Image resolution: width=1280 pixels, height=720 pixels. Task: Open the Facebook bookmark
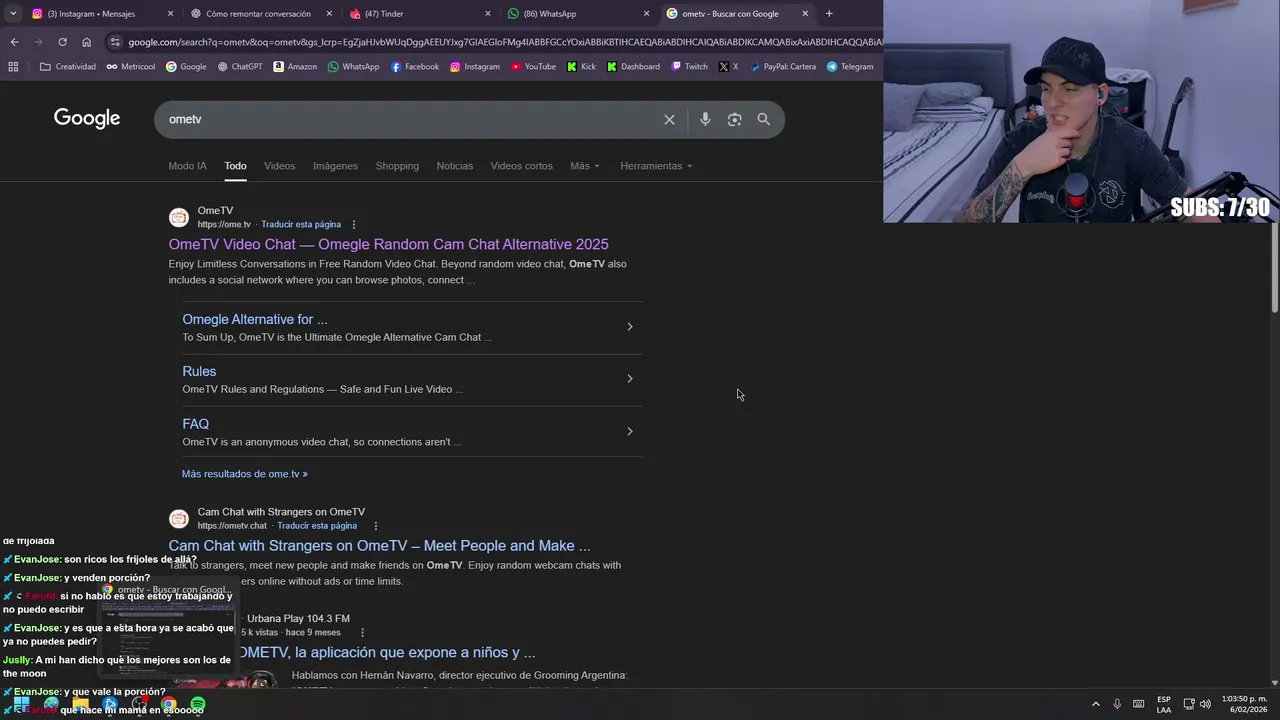click(x=415, y=67)
